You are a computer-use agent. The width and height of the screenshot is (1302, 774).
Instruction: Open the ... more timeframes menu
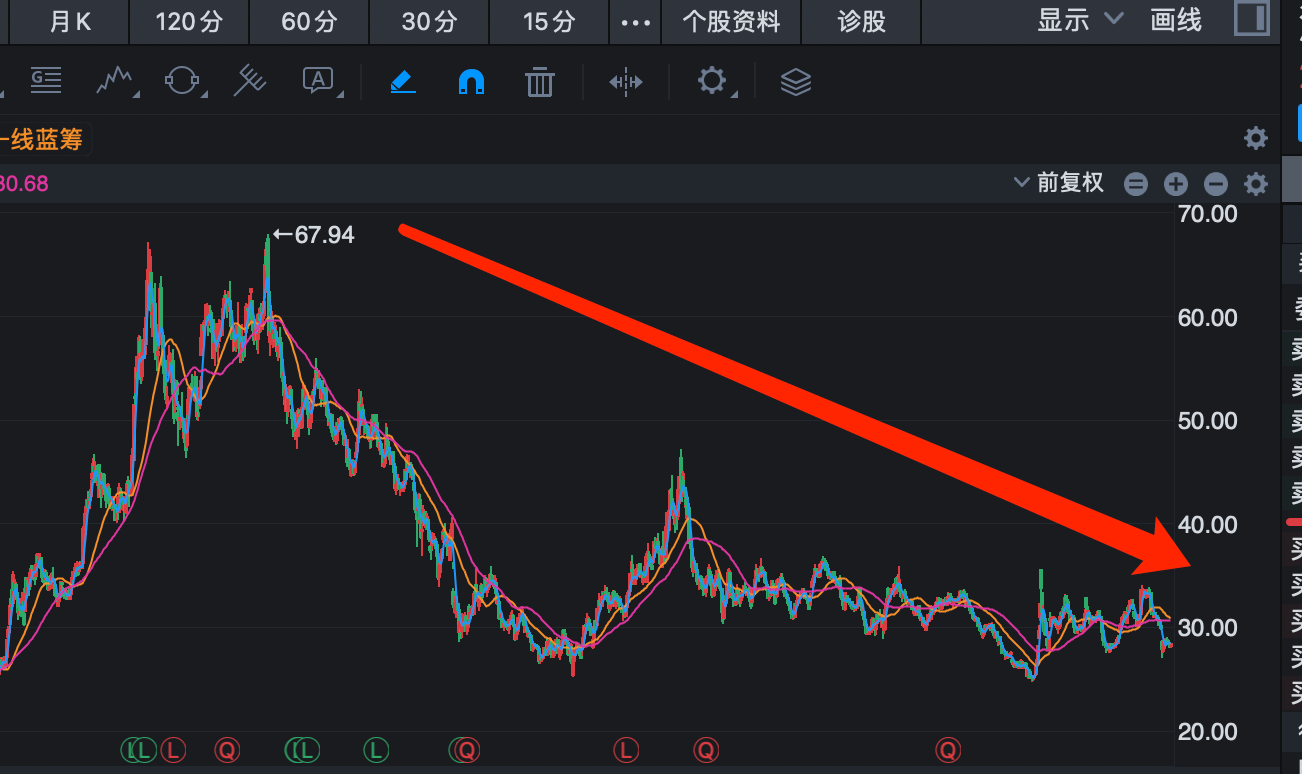(635, 21)
